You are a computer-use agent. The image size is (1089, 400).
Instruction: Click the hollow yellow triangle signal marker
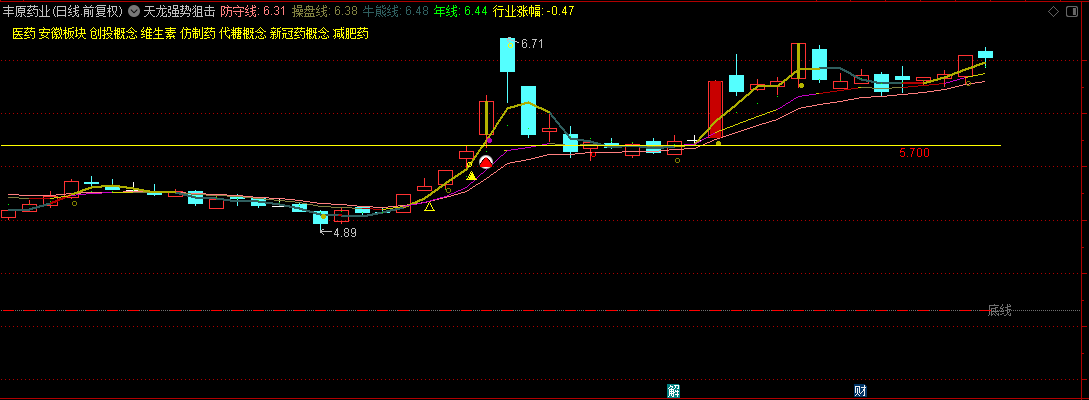430,206
